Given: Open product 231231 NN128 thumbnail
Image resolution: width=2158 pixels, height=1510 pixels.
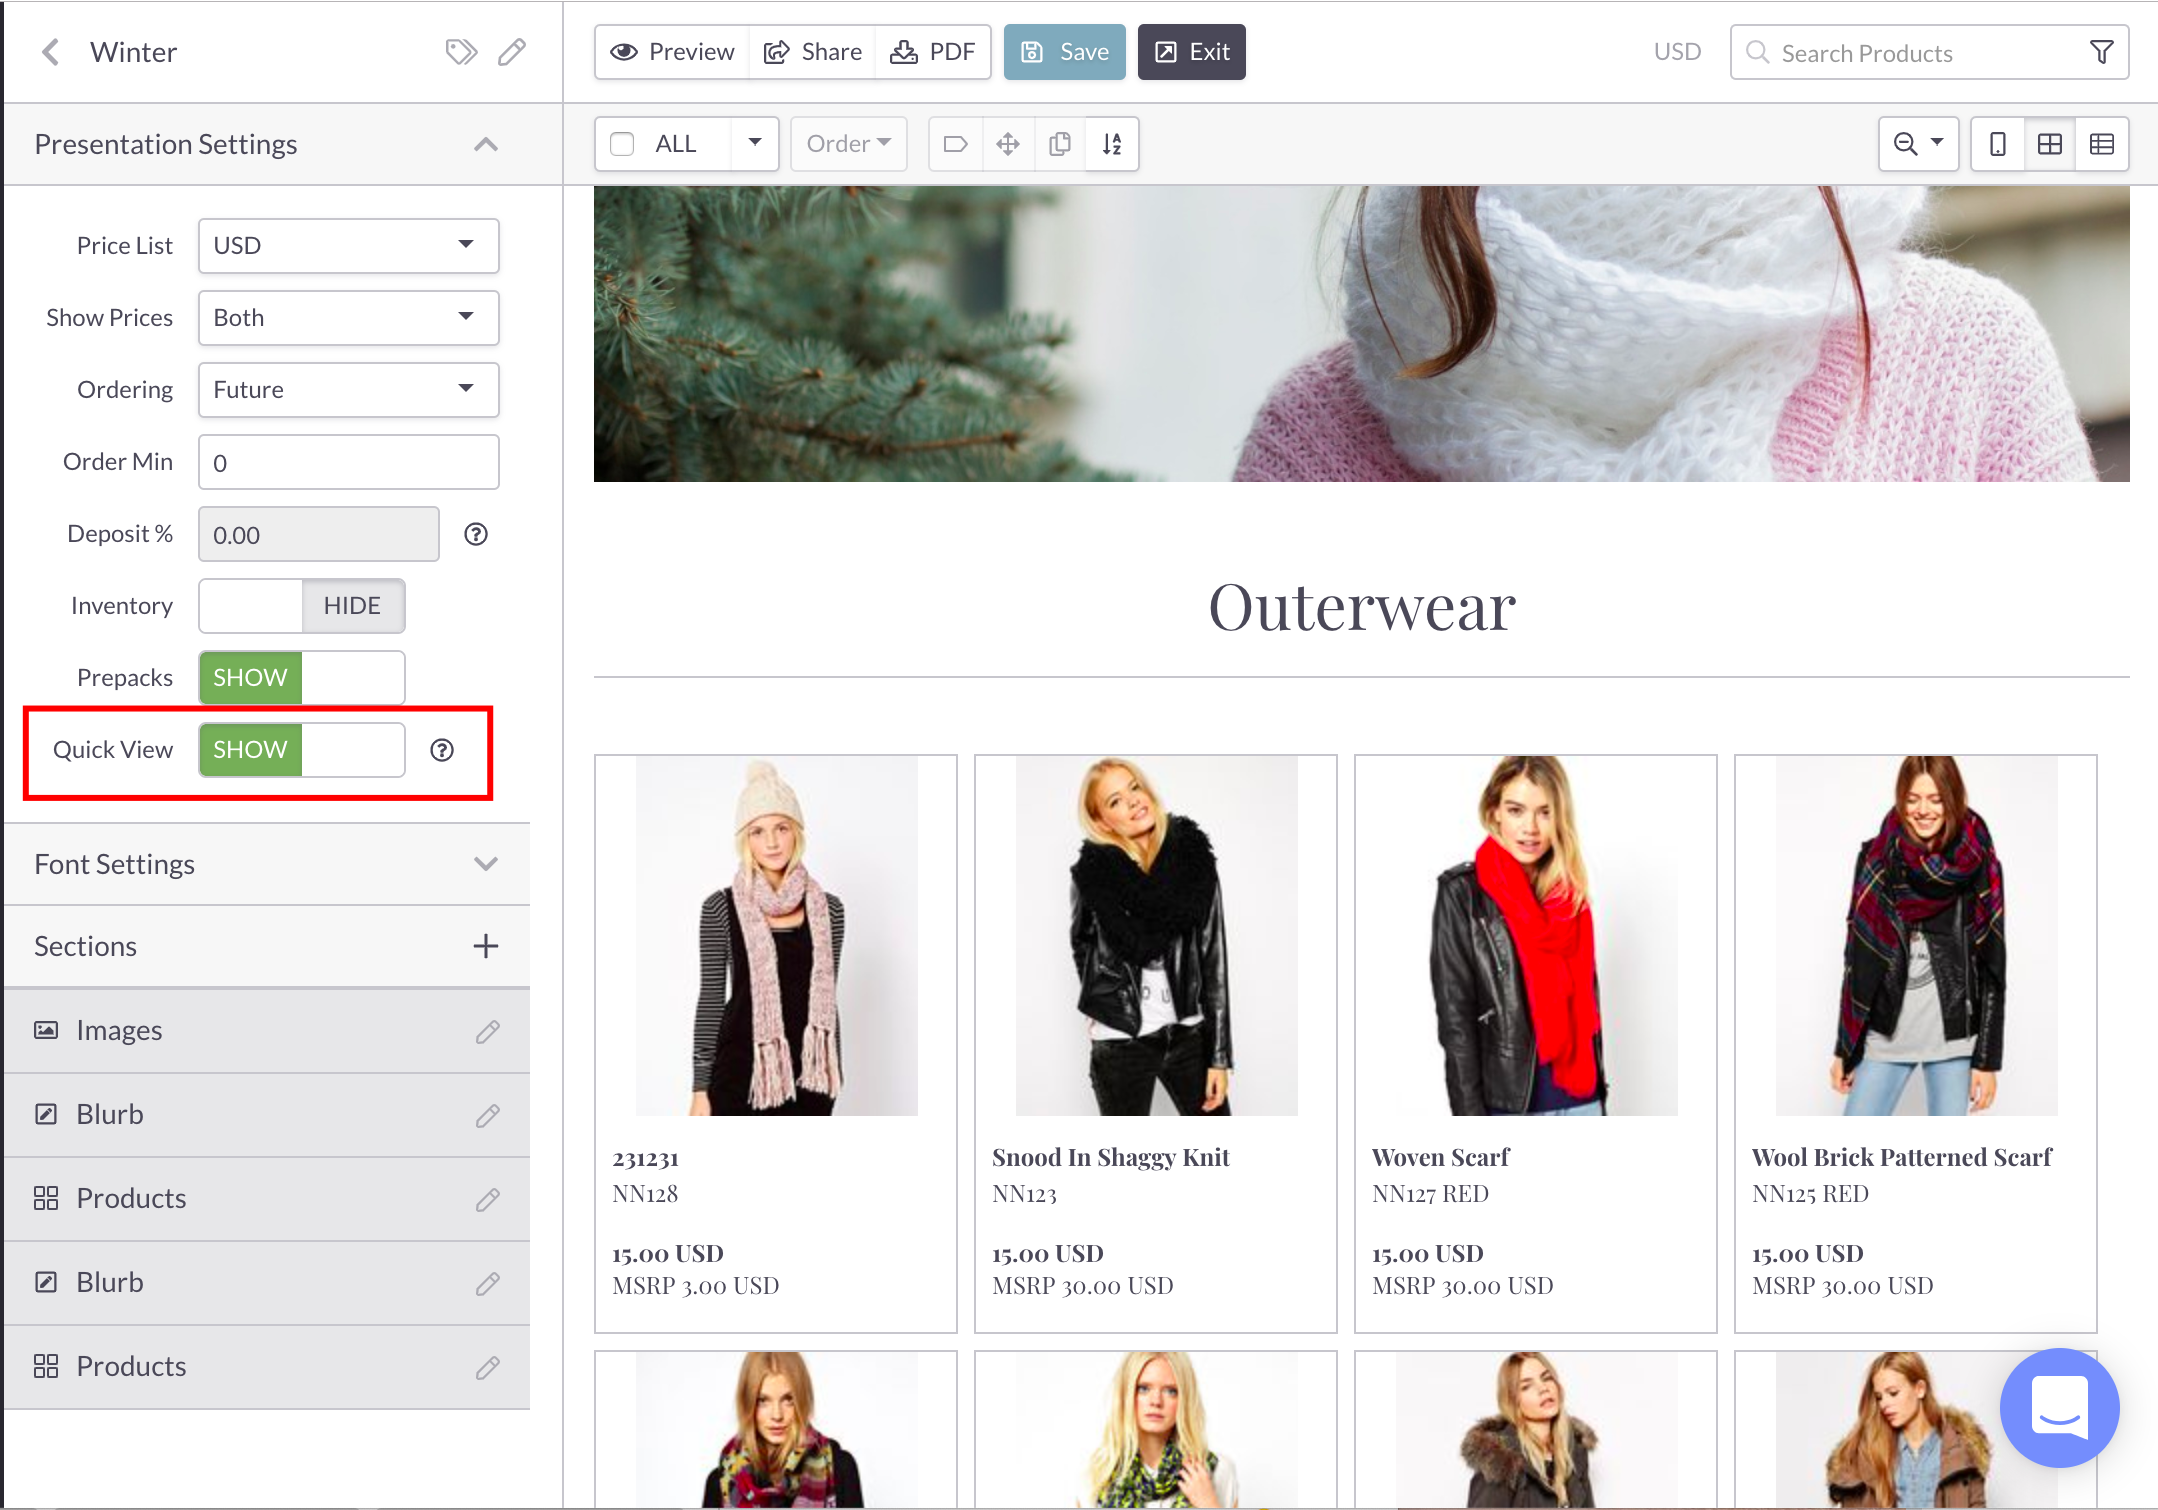Looking at the screenshot, I should pos(776,936).
